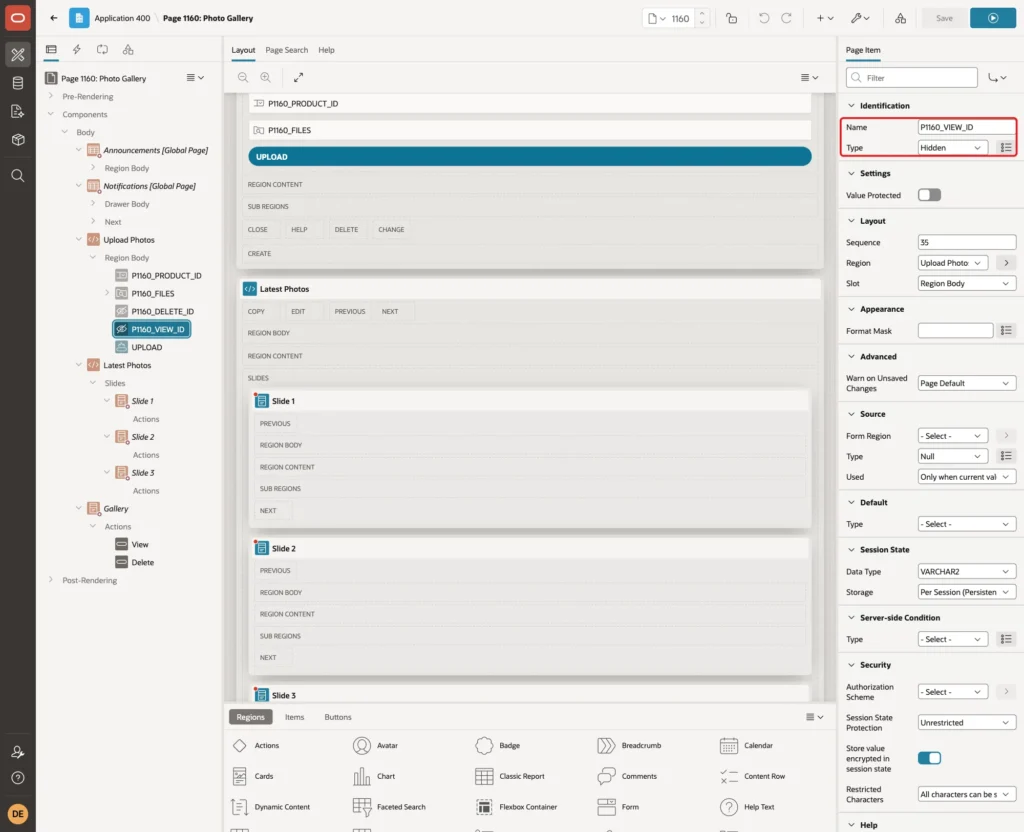Pick the Classic Report region from gallery
The width and height of the screenshot is (1024, 832).
510,776
